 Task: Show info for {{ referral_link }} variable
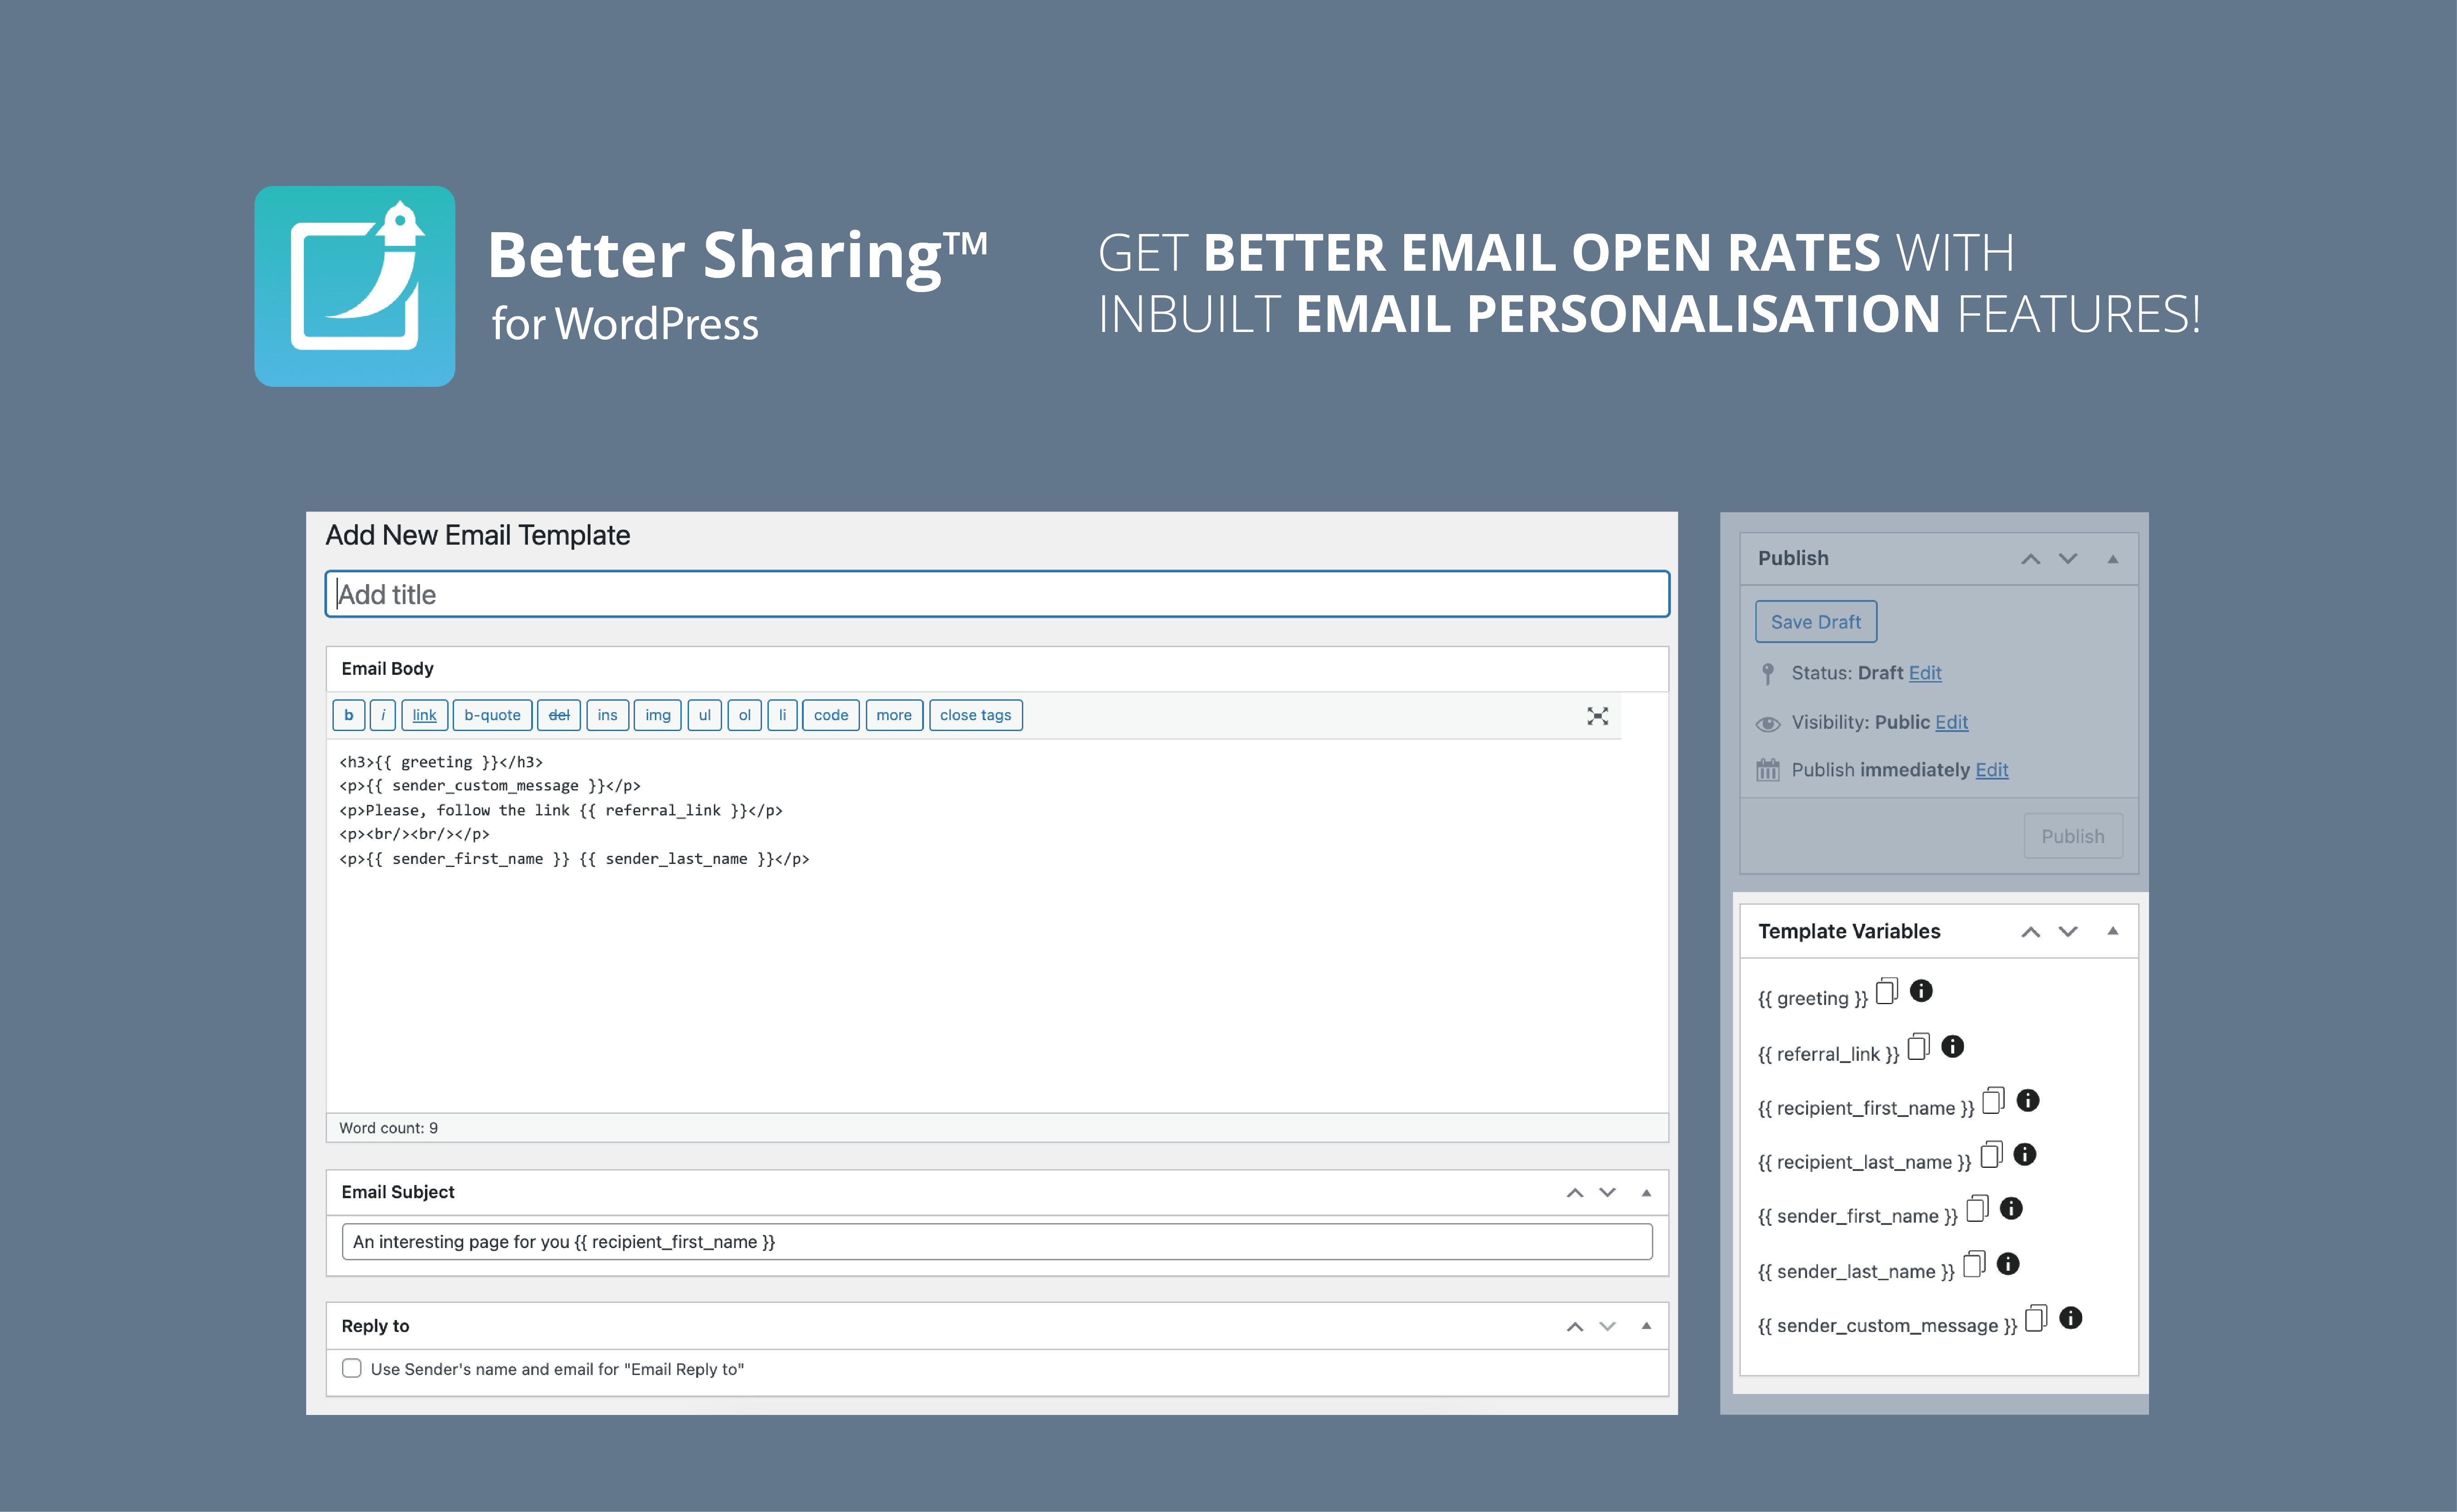click(1952, 1046)
